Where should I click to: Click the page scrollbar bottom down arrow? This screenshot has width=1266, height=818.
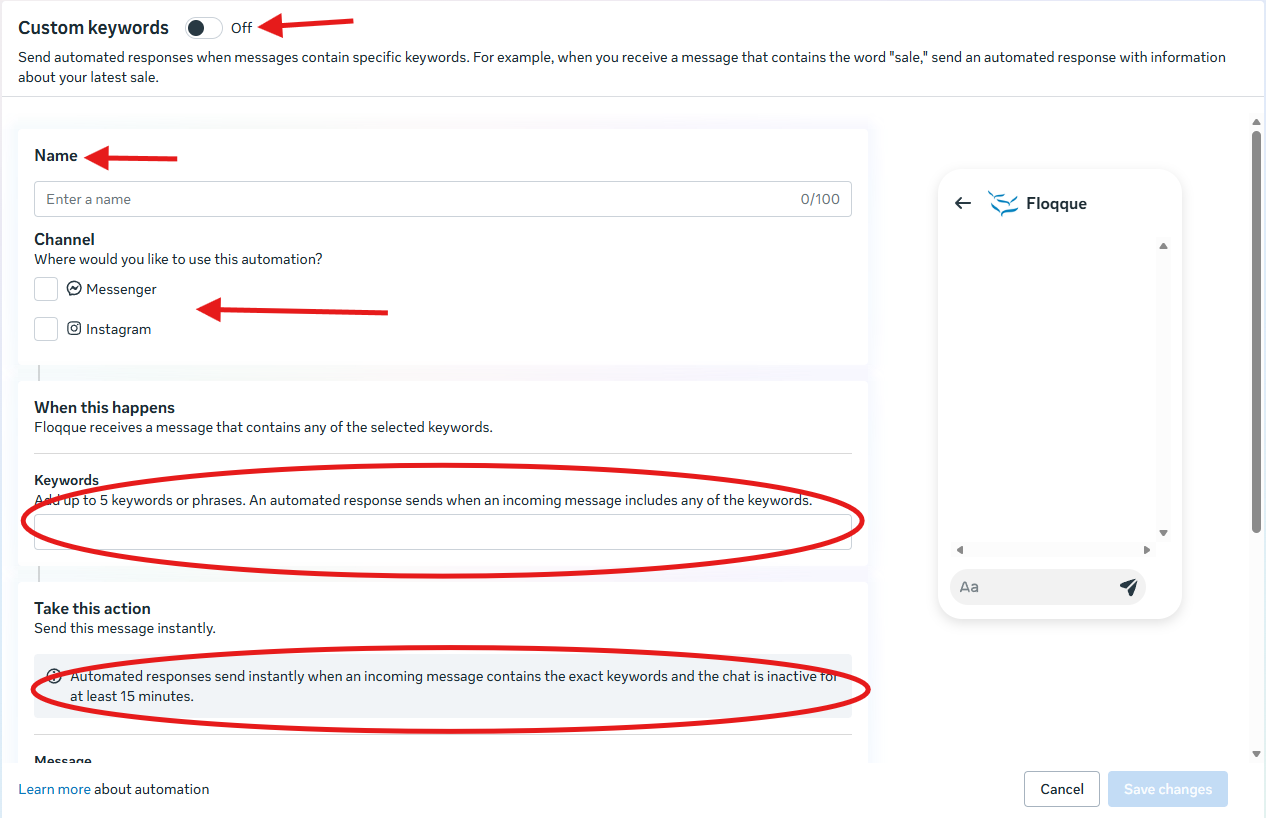pos(1257,754)
